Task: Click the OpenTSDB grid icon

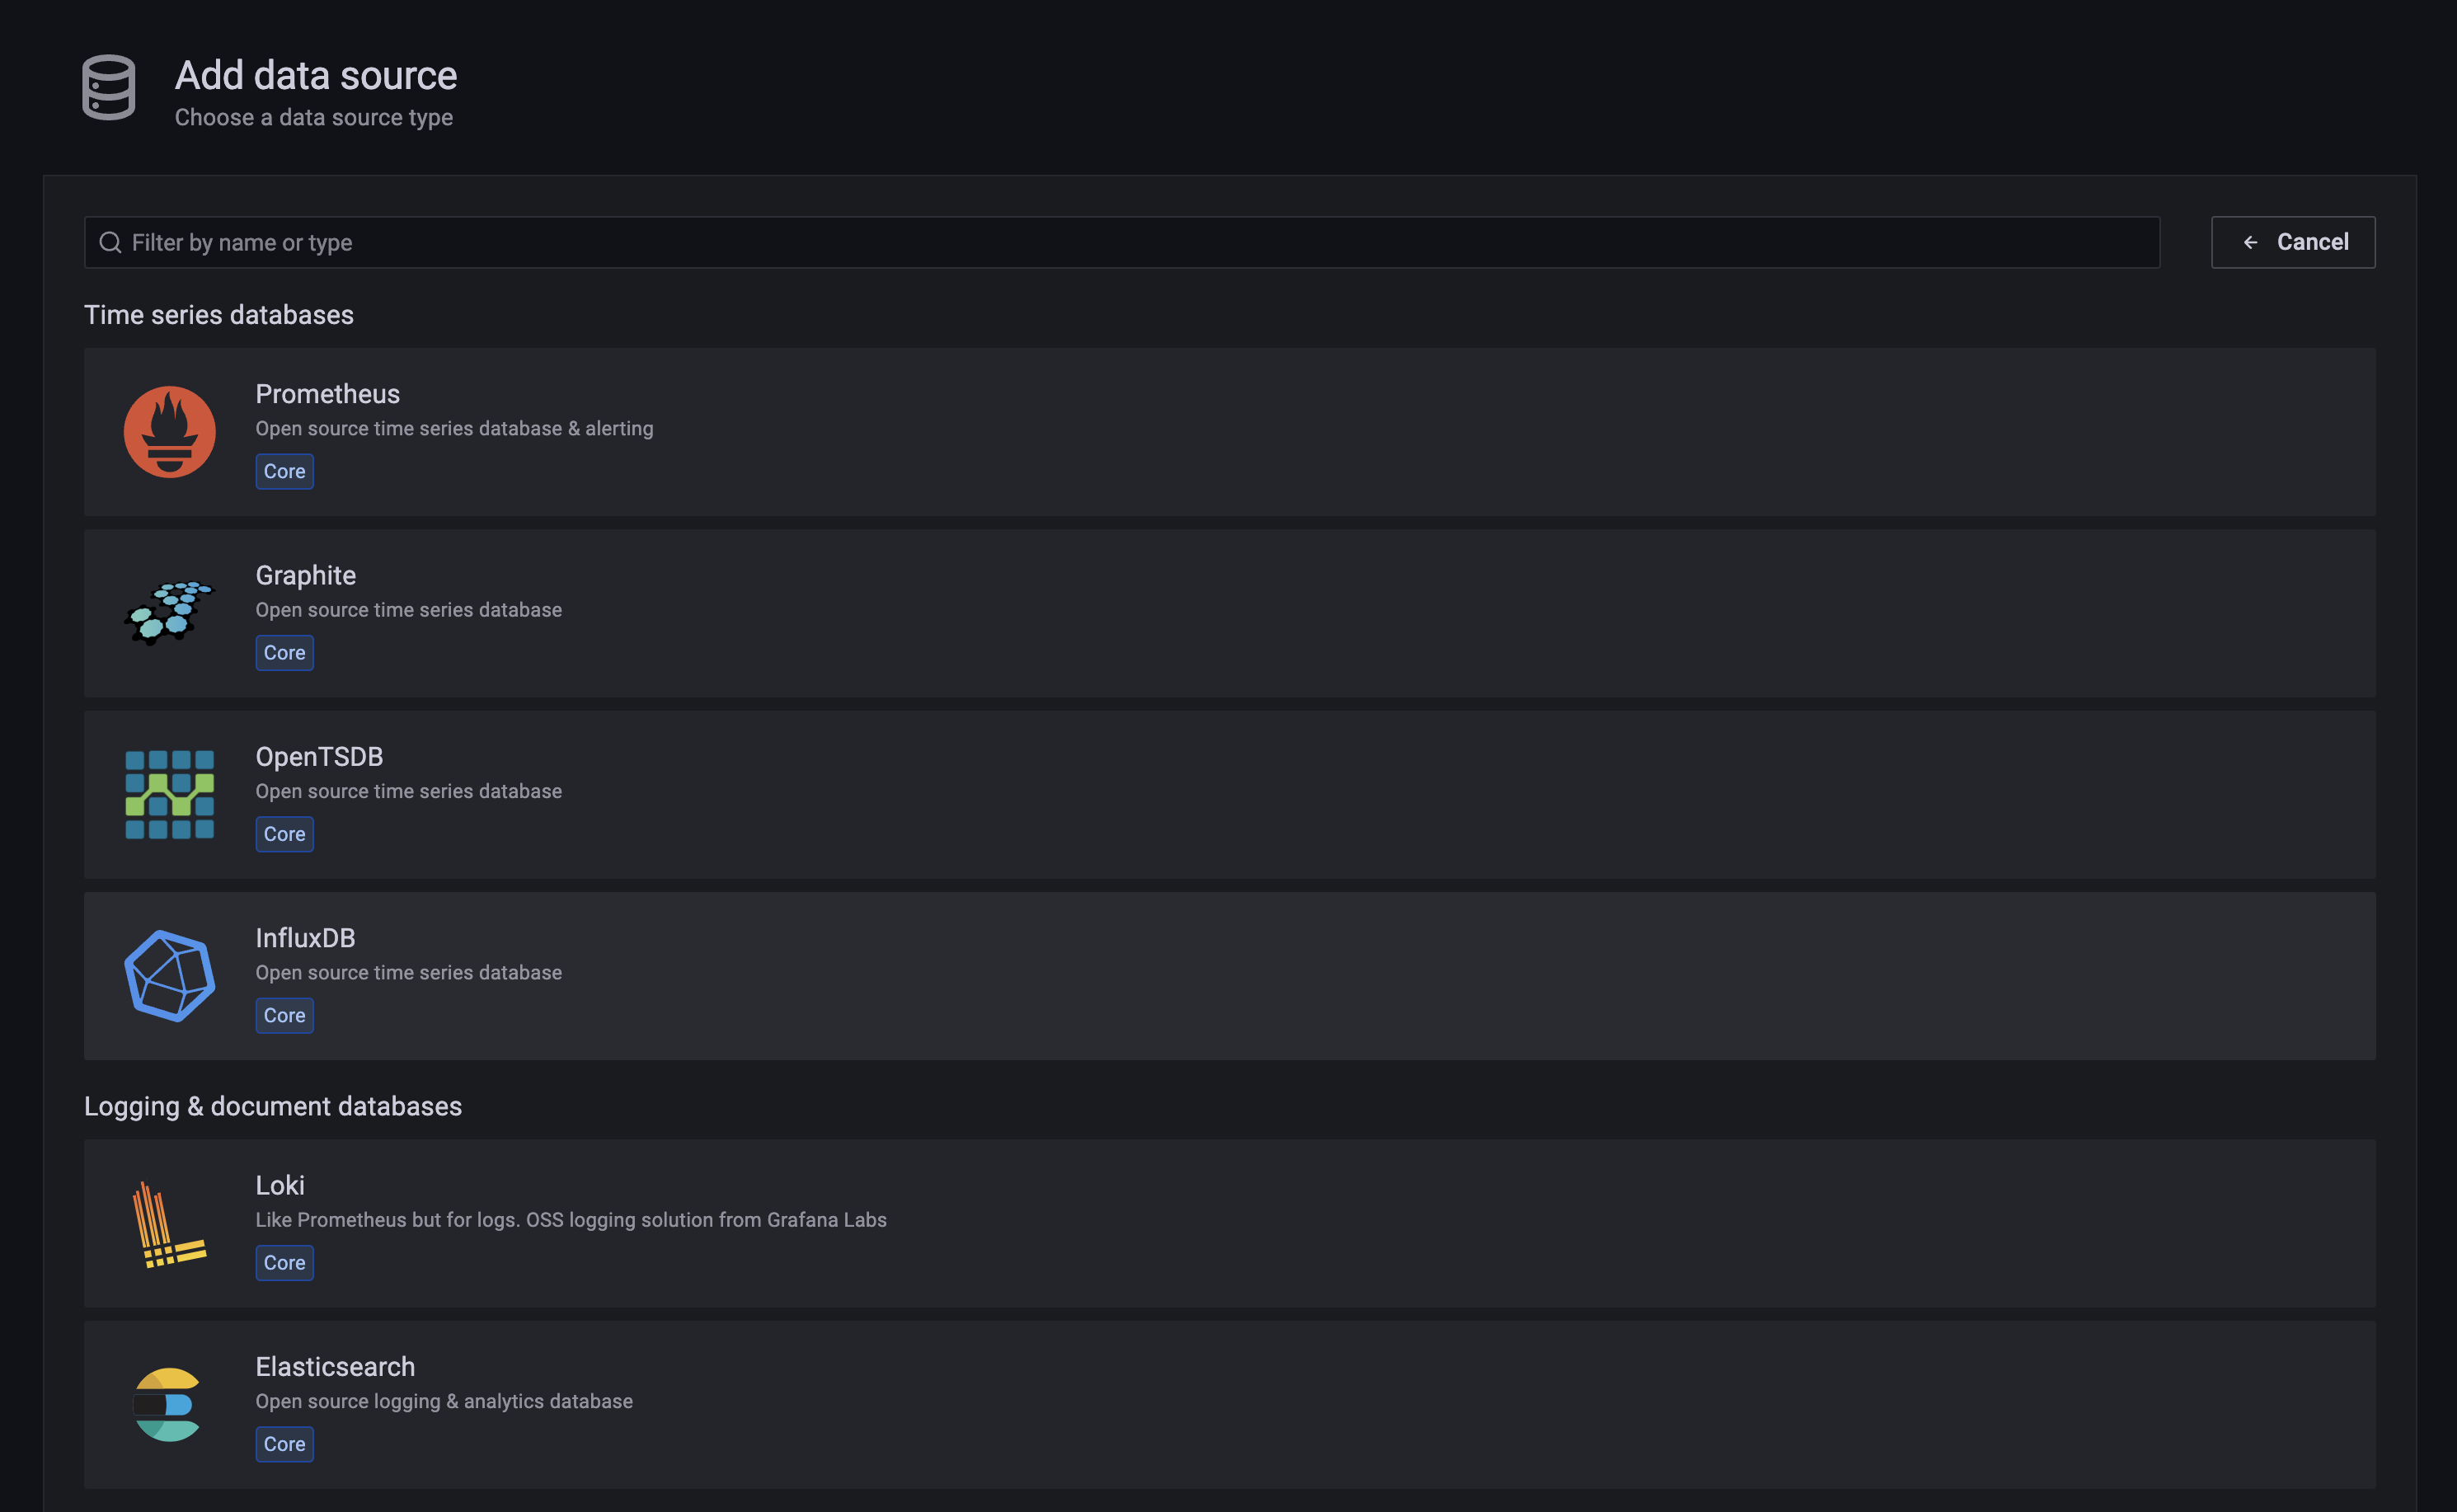Action: (169, 795)
